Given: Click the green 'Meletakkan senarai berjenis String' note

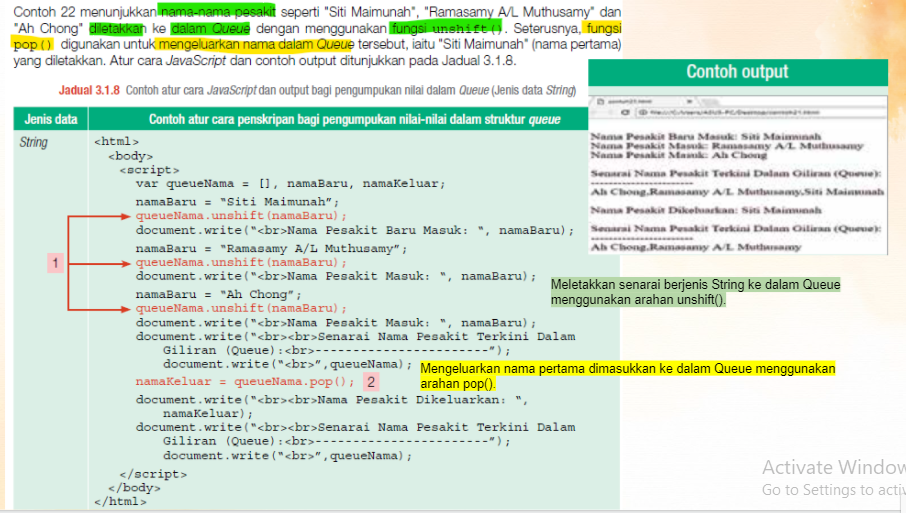Looking at the screenshot, I should click(695, 292).
